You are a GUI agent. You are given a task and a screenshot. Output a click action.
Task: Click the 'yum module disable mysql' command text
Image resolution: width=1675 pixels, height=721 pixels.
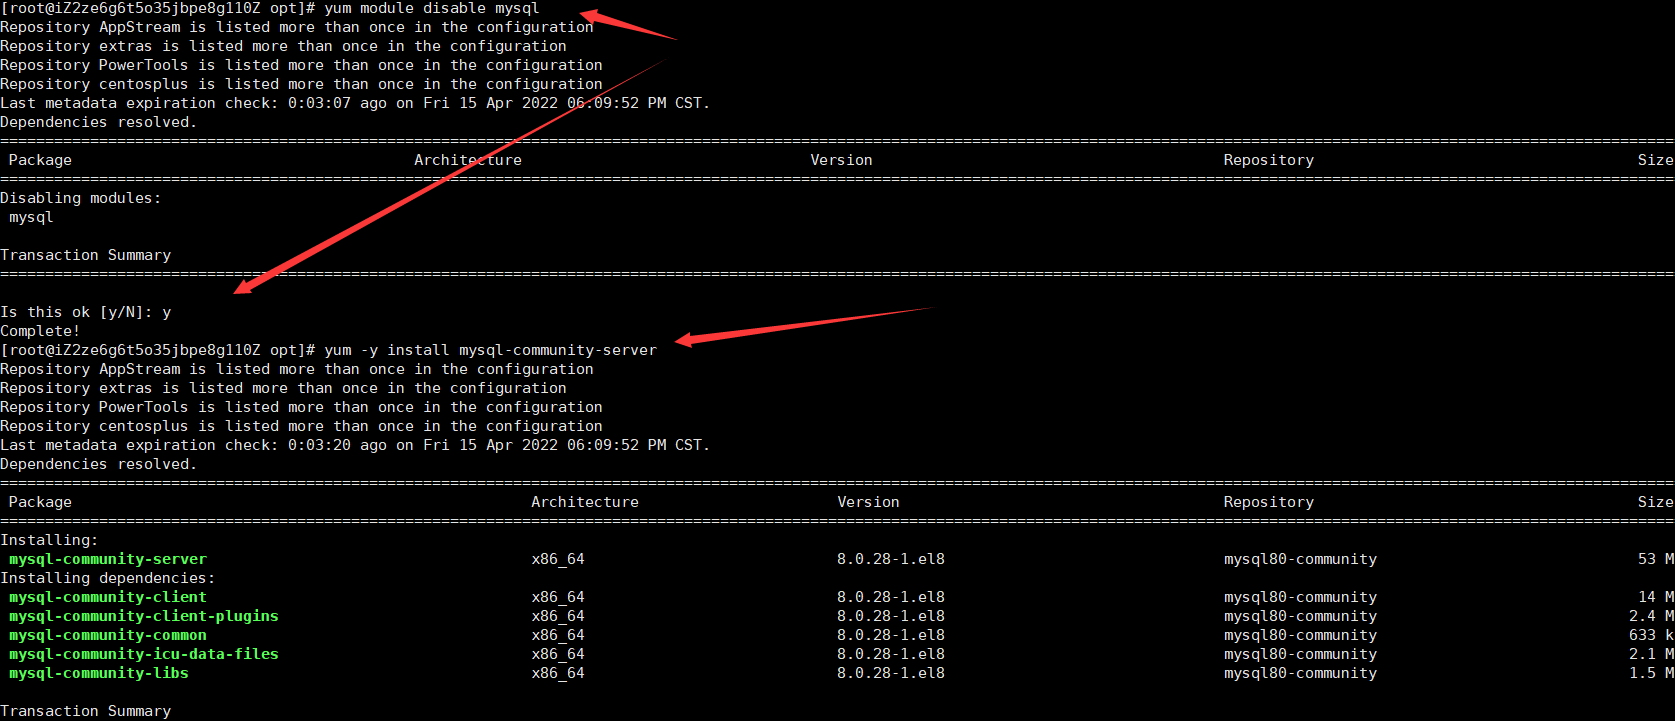(x=432, y=8)
